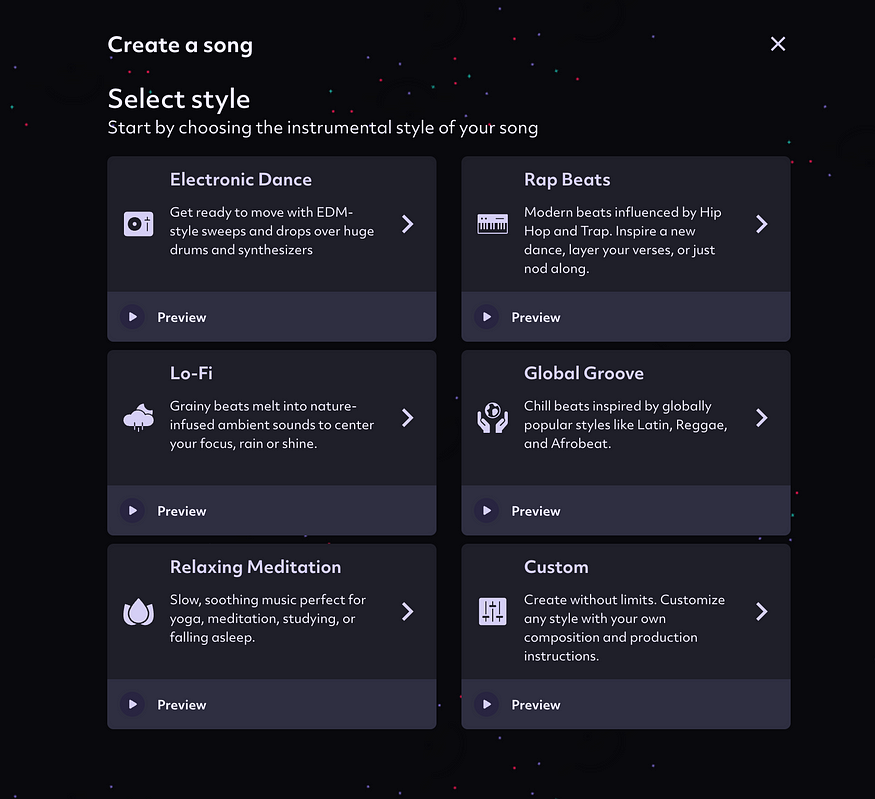Play the Global Groove preview
Viewport: 875px width, 799px height.
click(487, 511)
